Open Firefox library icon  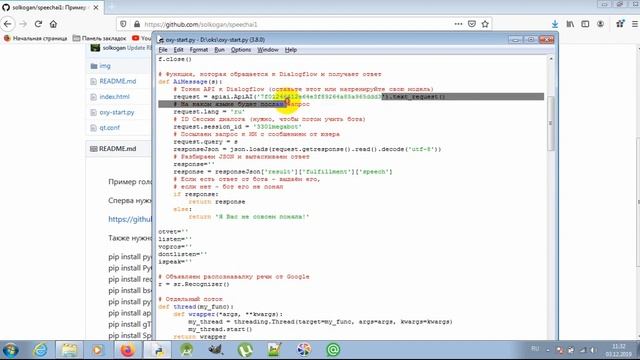570,24
